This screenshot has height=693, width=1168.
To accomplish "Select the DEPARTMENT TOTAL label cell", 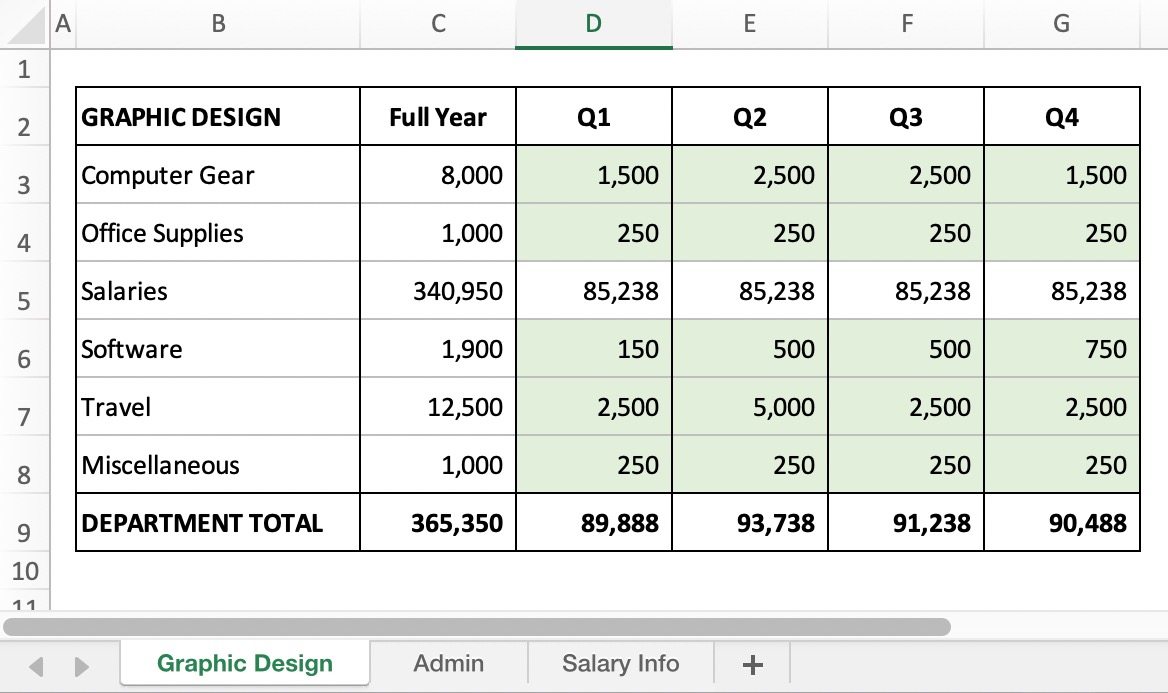I will pyautogui.click(x=218, y=522).
